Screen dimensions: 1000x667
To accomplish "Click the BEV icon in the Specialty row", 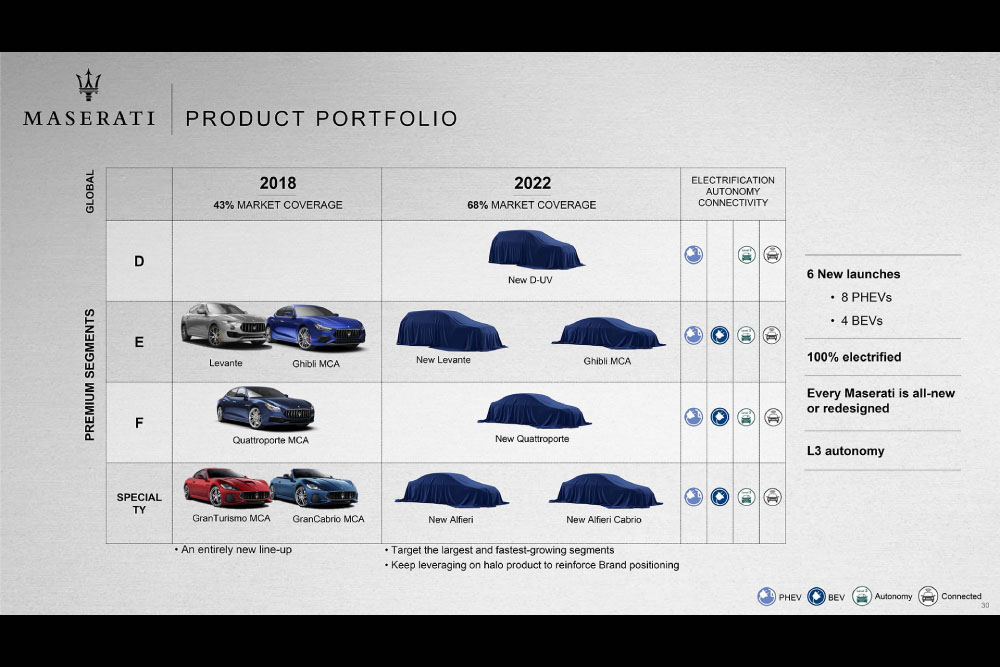I will (x=719, y=496).
